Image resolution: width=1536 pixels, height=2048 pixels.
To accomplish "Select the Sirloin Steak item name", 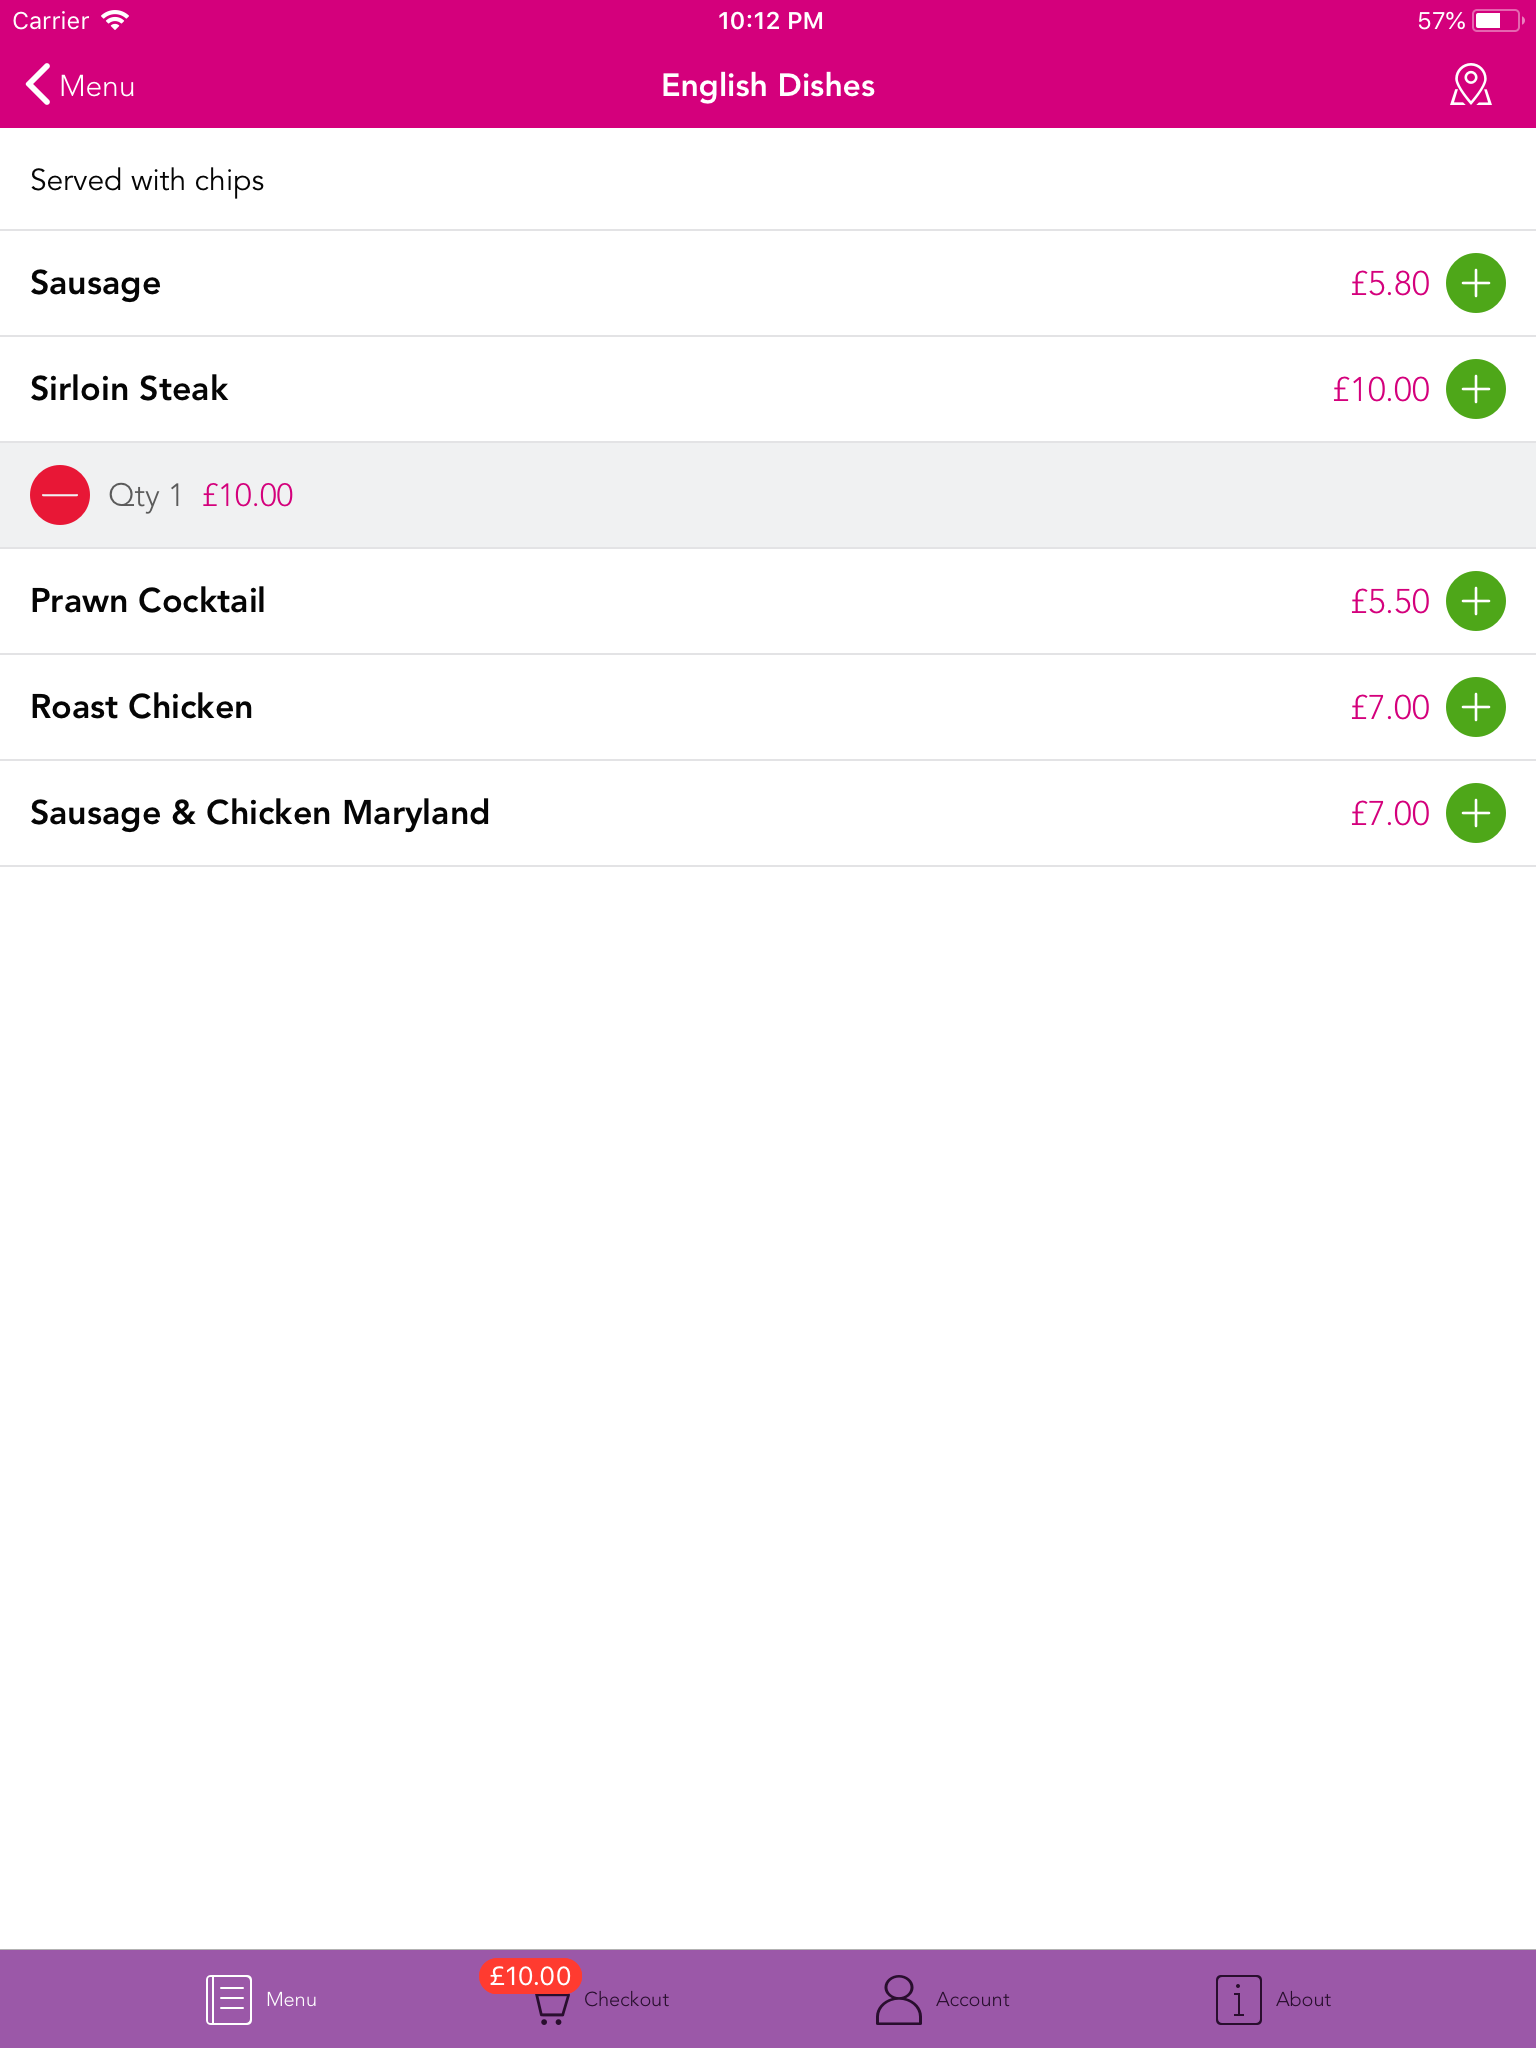I will click(129, 389).
